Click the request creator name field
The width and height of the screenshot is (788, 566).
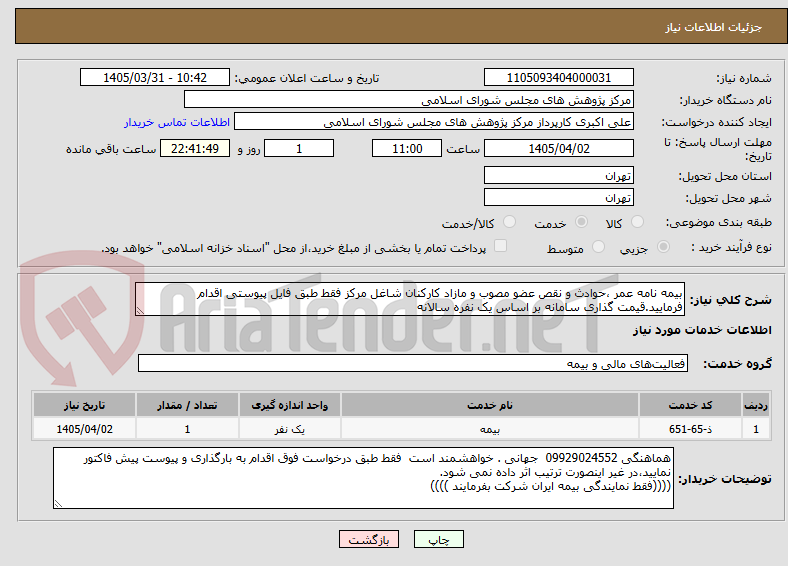[x=434, y=122]
